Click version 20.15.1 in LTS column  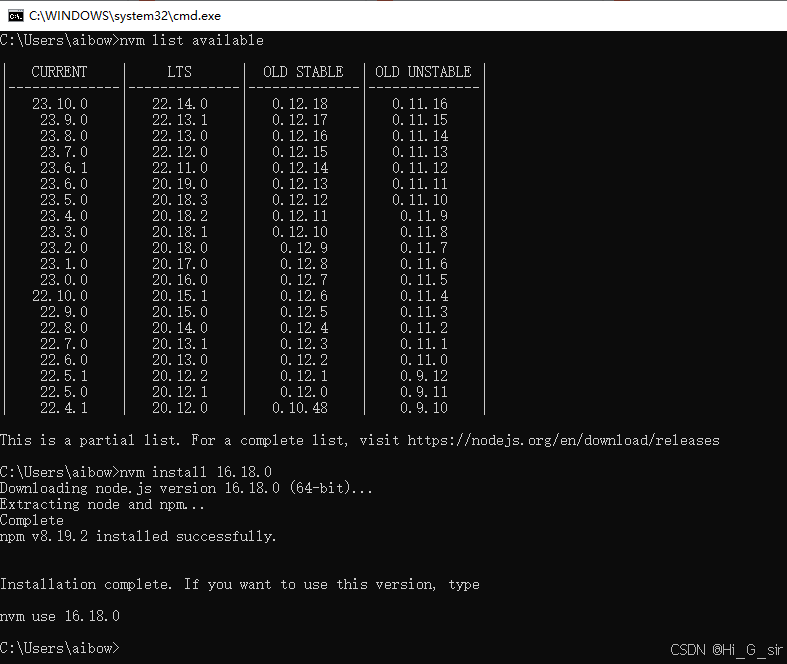click(x=180, y=296)
